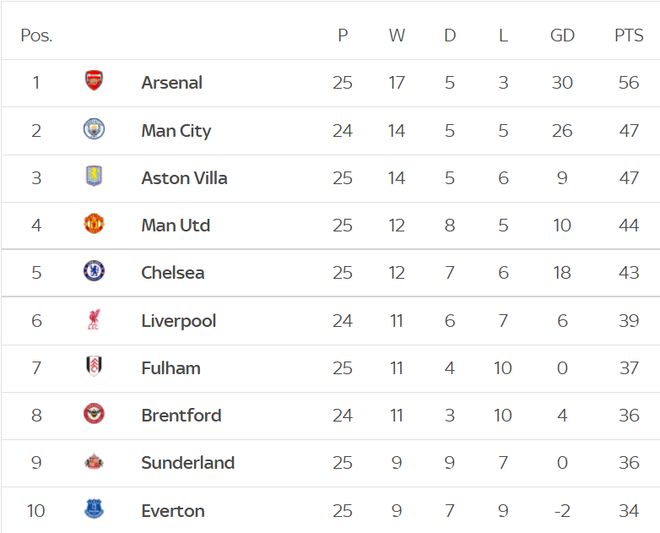Click the Man Utd crest icon
The height and width of the screenshot is (533, 660).
pyautogui.click(x=94, y=224)
